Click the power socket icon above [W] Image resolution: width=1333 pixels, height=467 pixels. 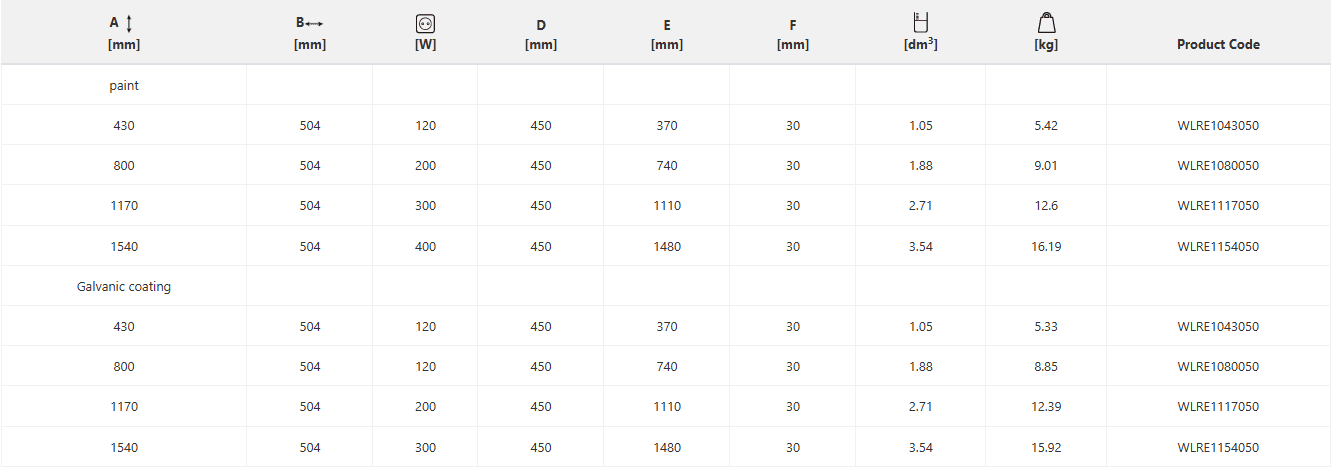425,23
